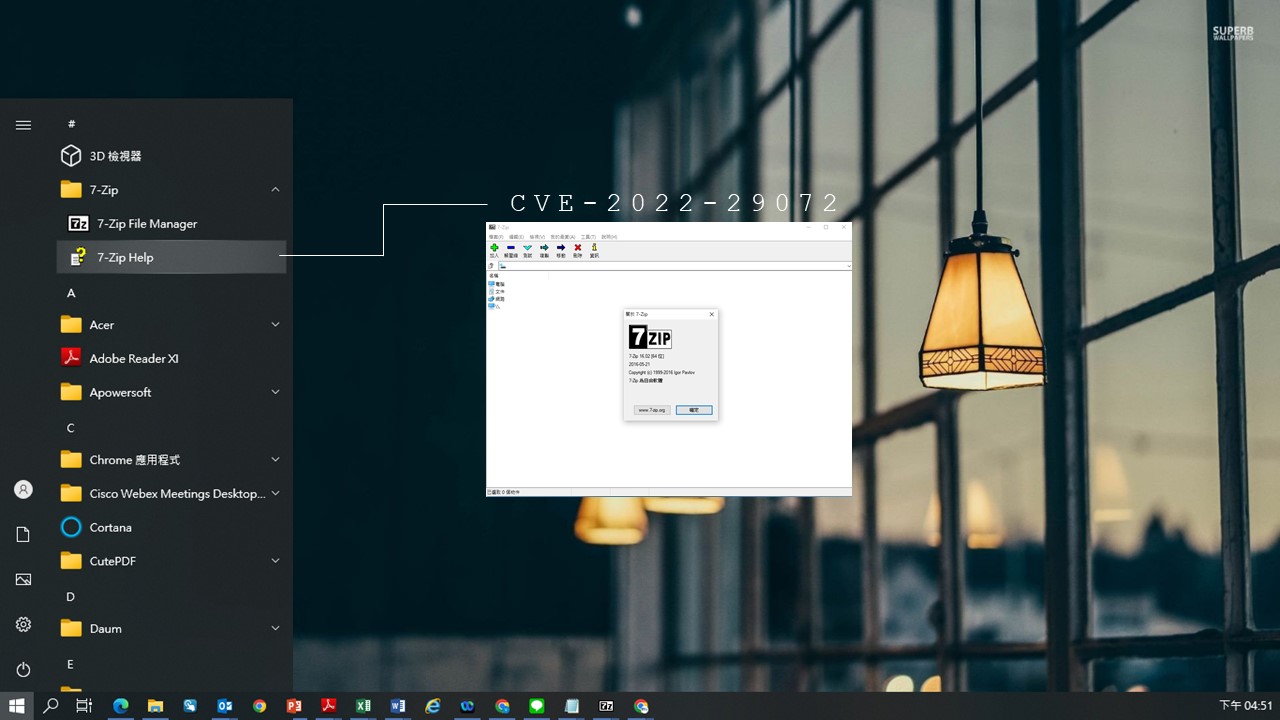This screenshot has width=1280, height=720.
Task: Select the 文件 Documents item in 7-Zip list
Action: pos(497,291)
